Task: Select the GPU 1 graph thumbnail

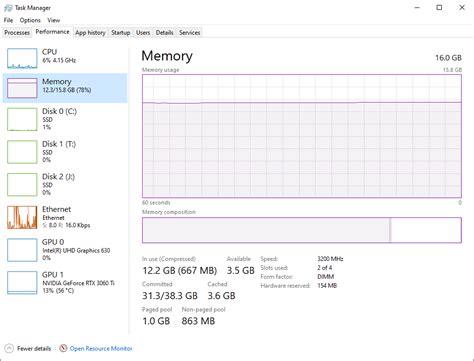Action: (22, 283)
